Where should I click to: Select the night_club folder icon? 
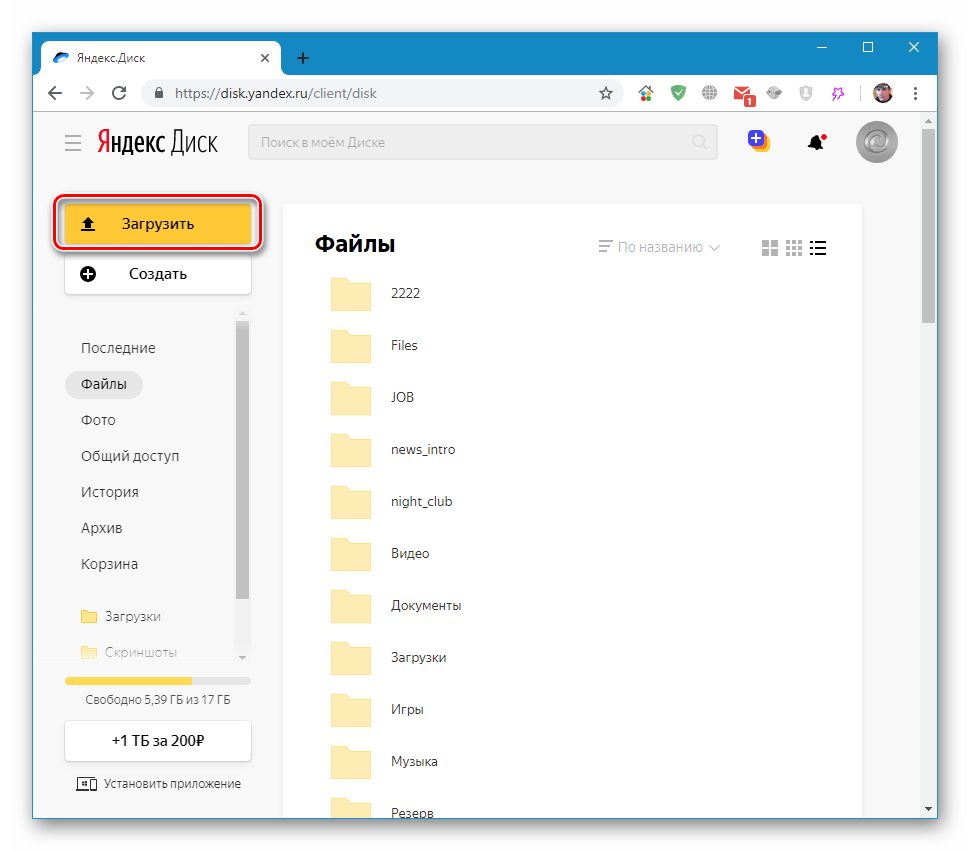pos(351,502)
